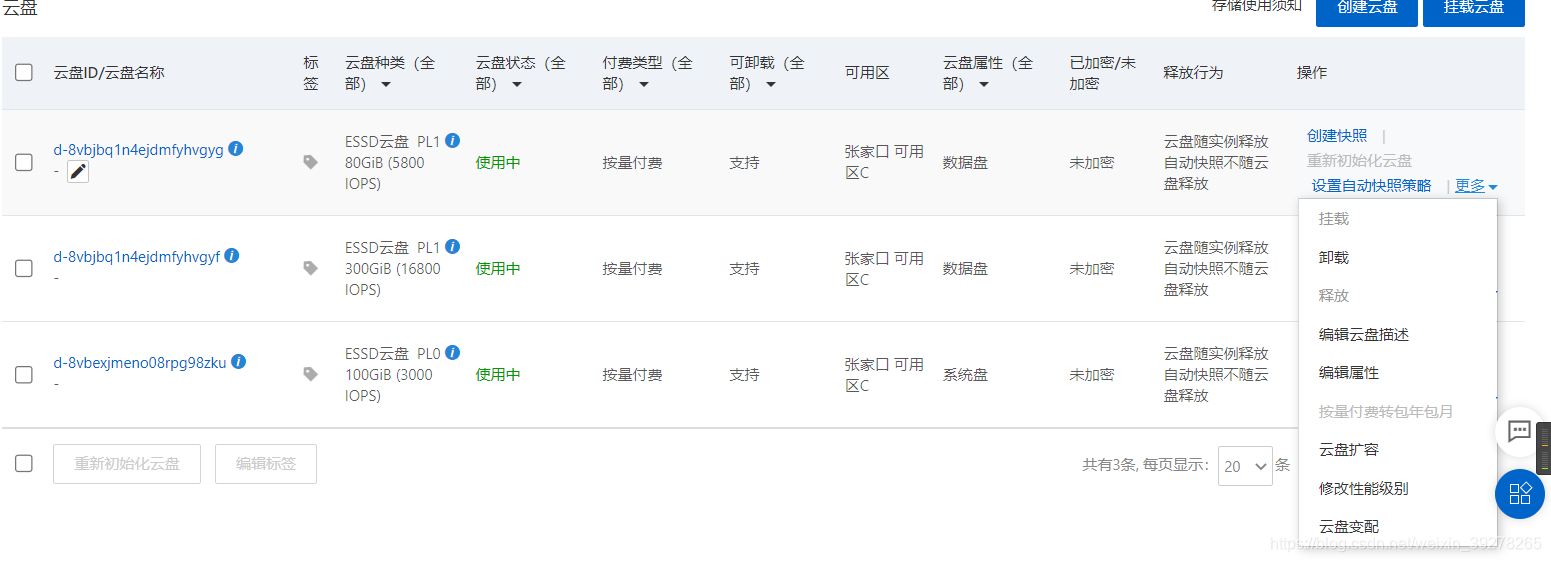The width and height of the screenshot is (1551, 562).
Task: Click the 创建快照 link in first row
Action: [x=1337, y=136]
